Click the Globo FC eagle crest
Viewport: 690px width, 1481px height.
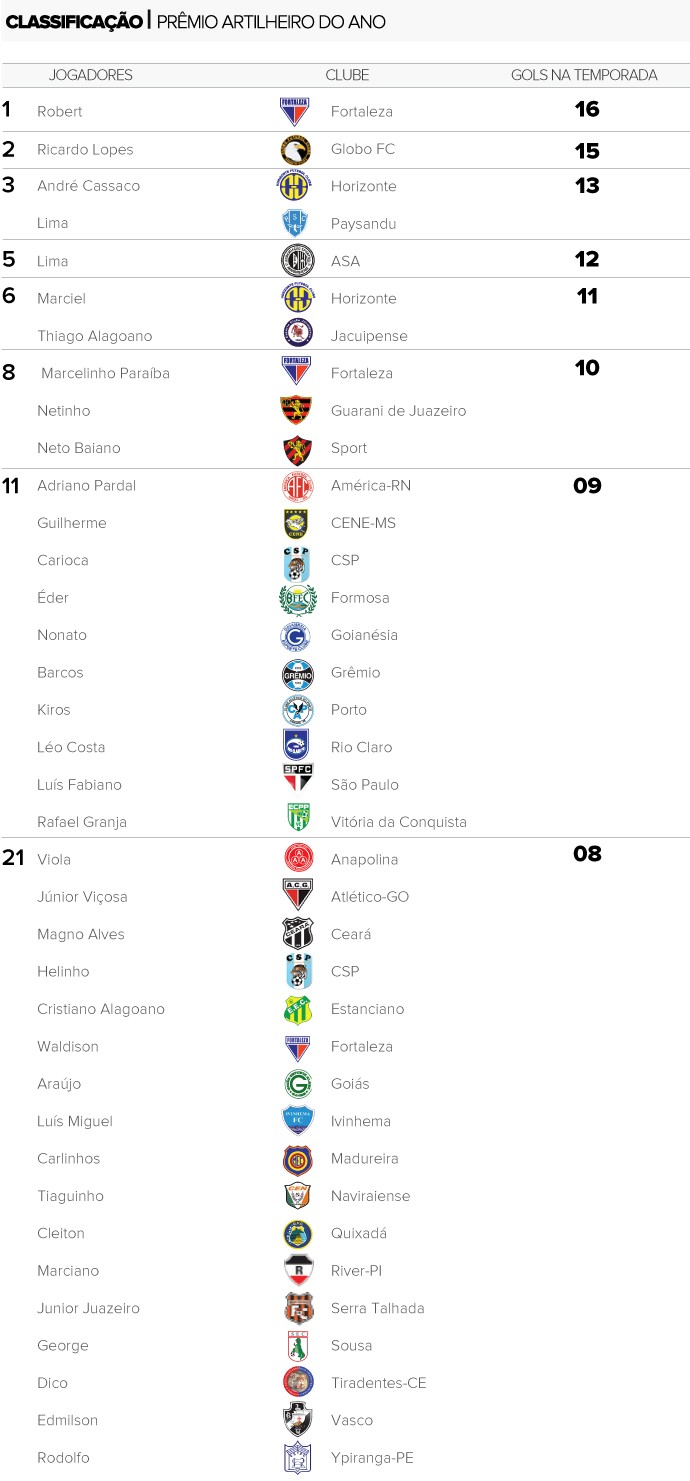(297, 150)
